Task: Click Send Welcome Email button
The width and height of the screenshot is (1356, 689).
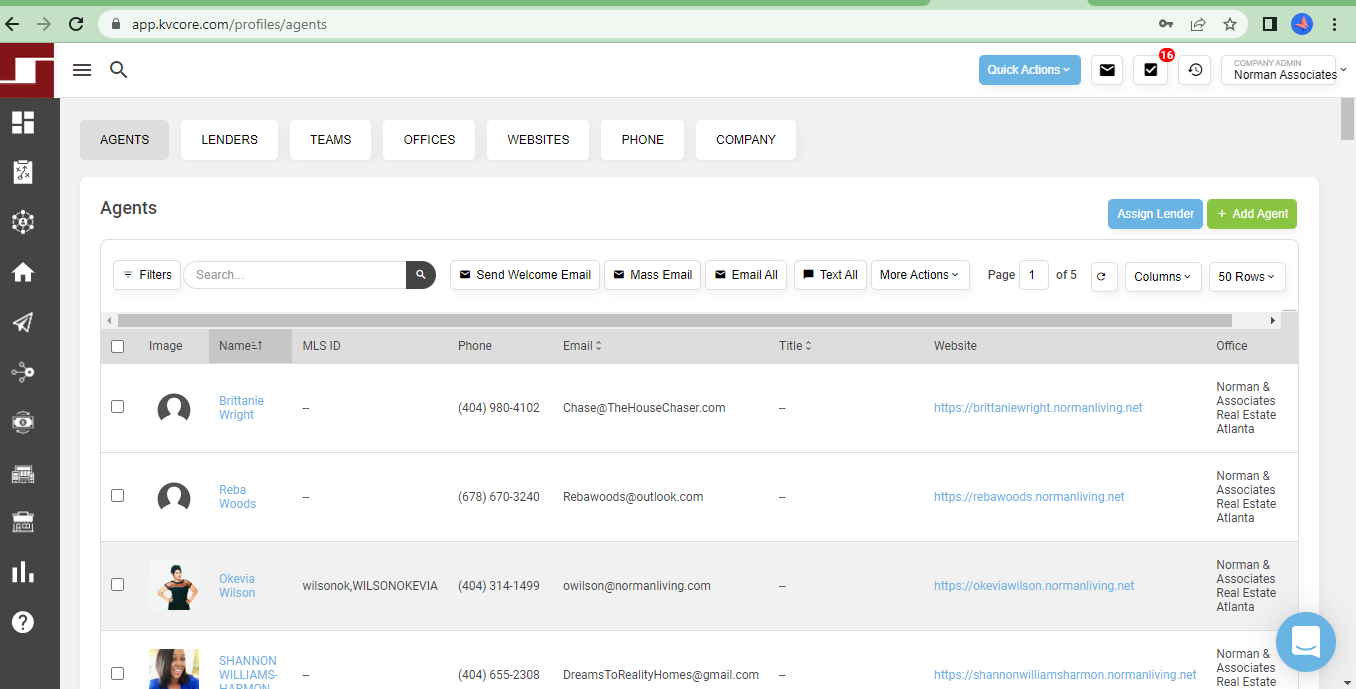Action: [525, 275]
